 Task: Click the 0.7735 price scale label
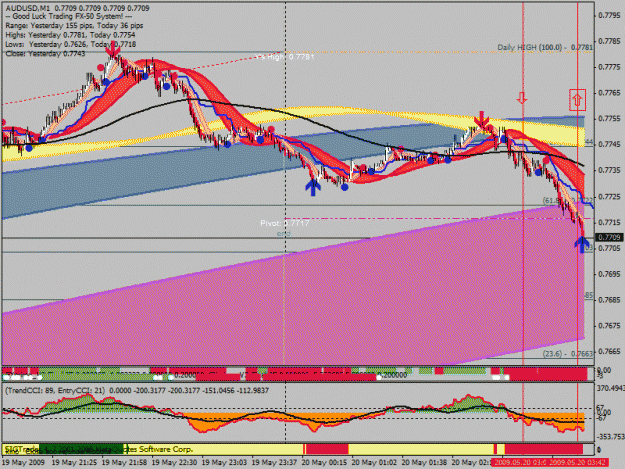pos(609,170)
